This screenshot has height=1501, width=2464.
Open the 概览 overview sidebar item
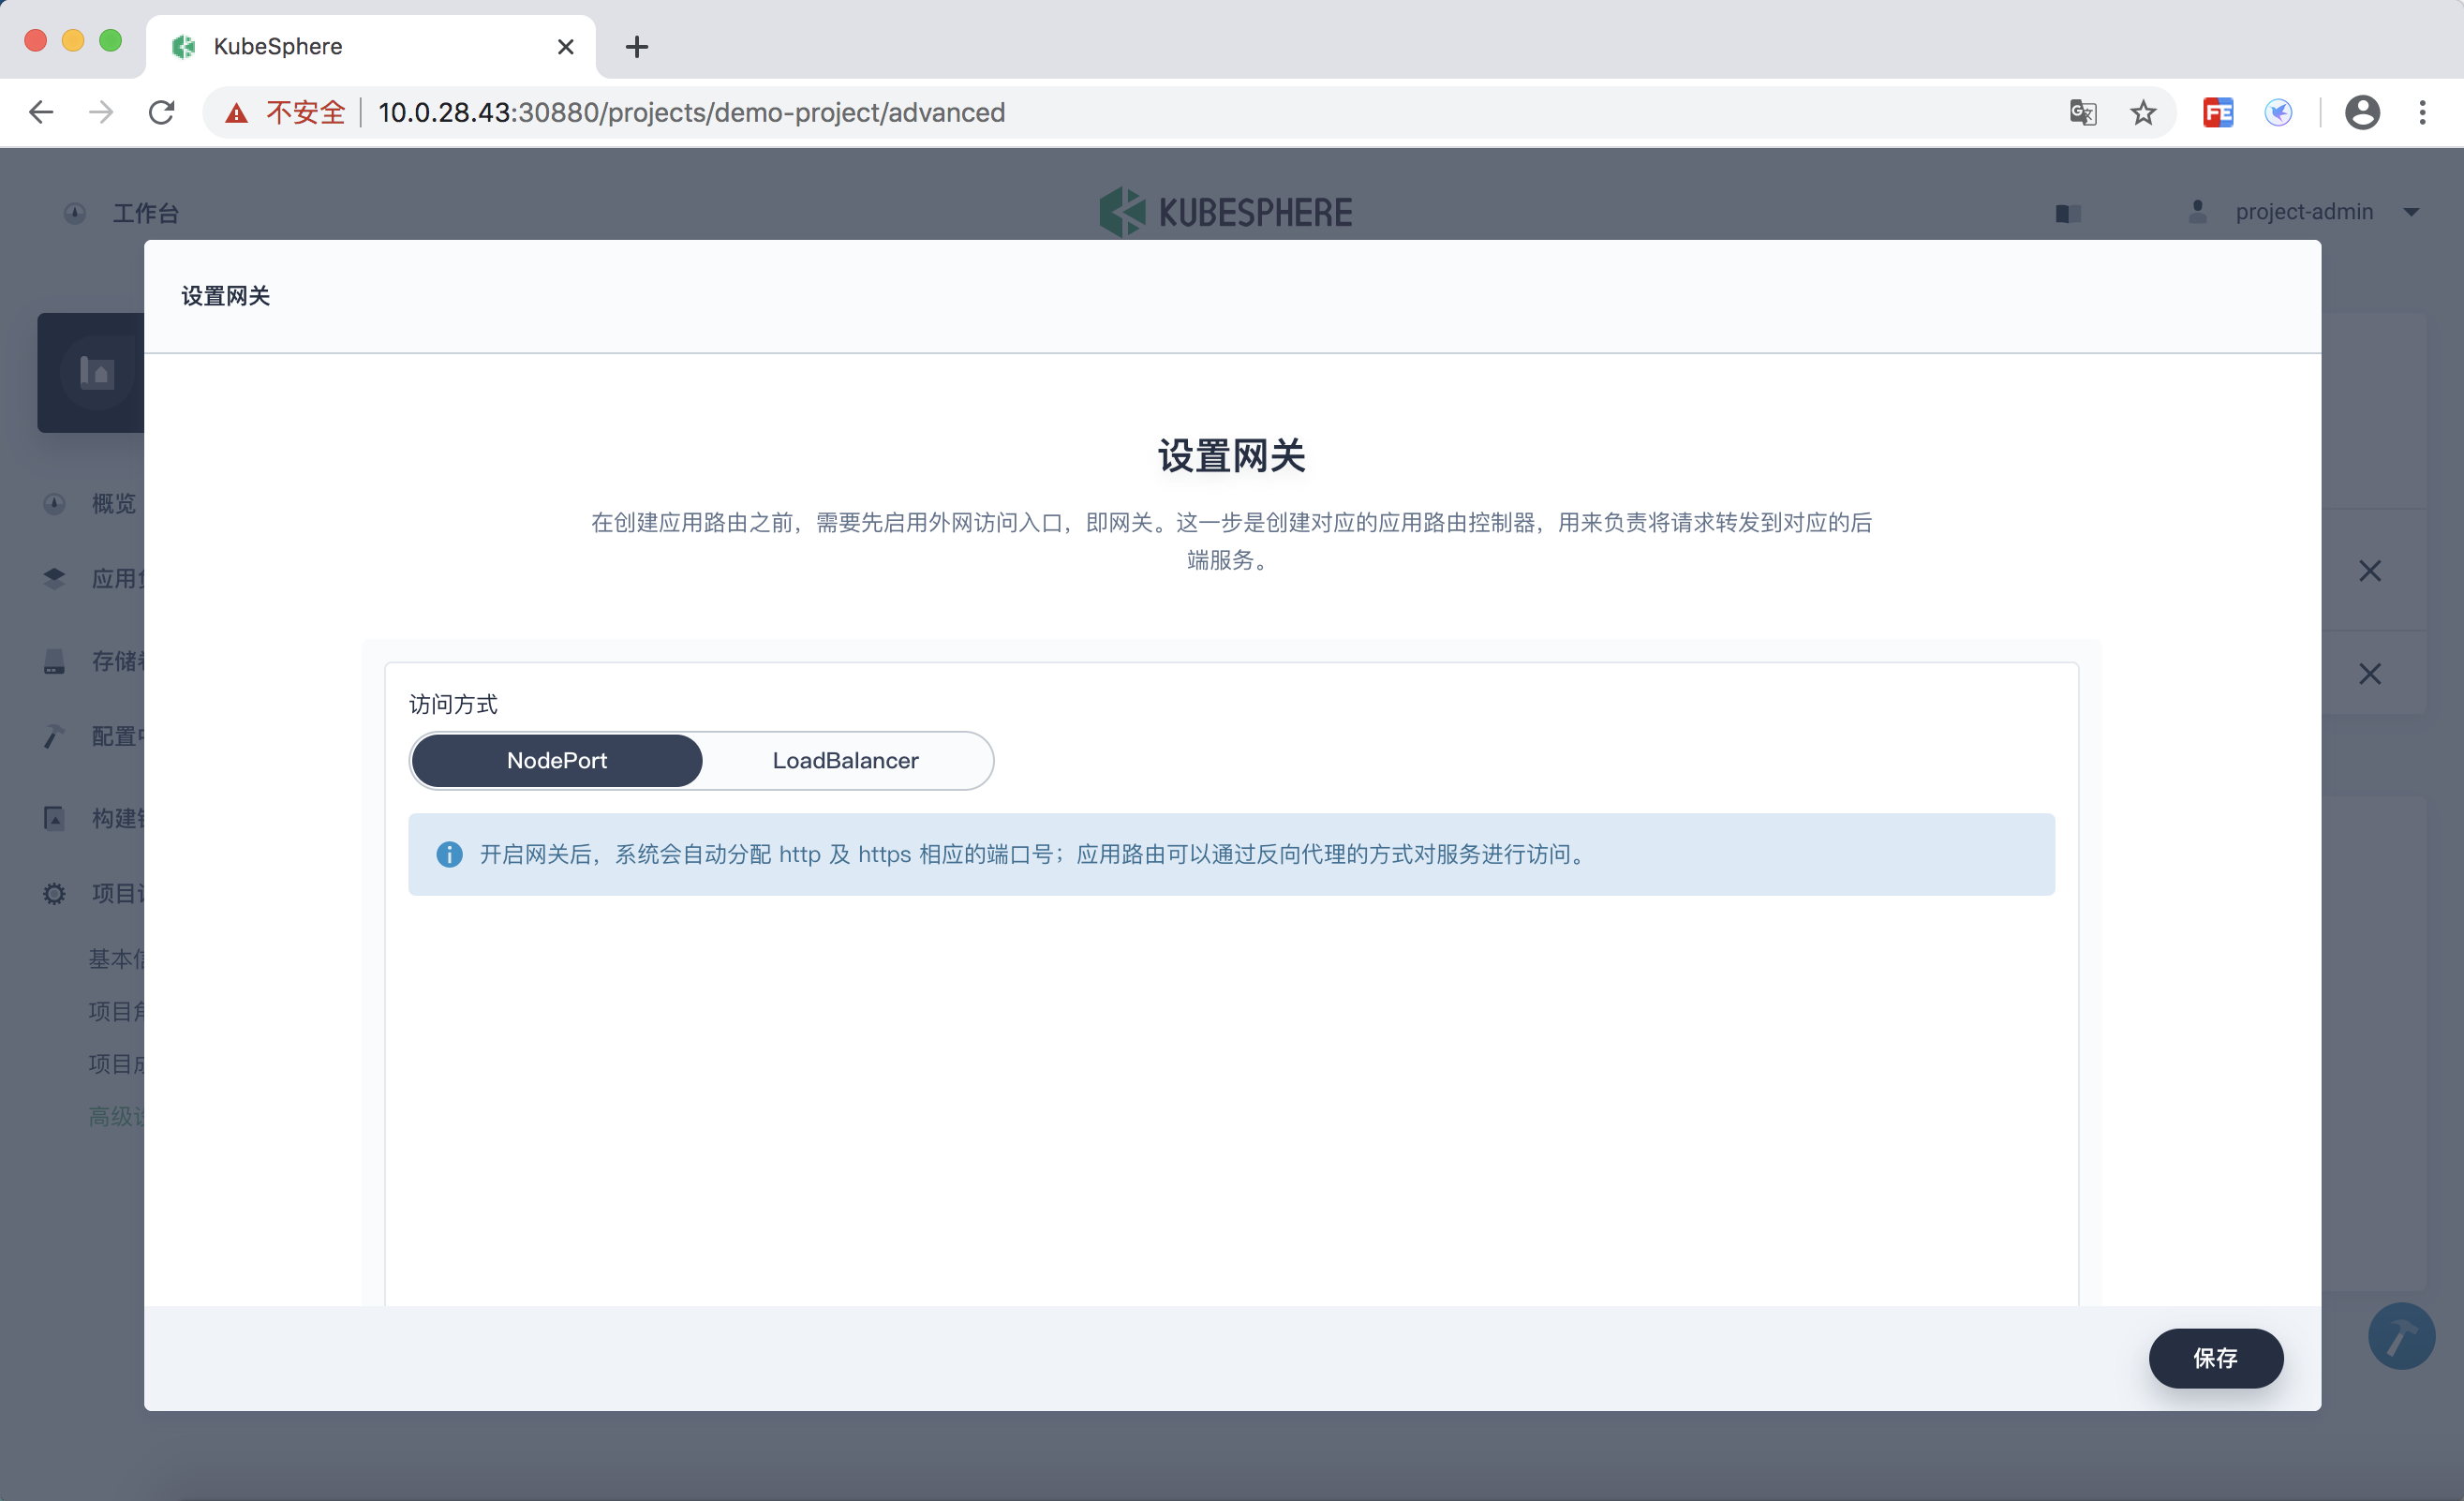(x=112, y=503)
